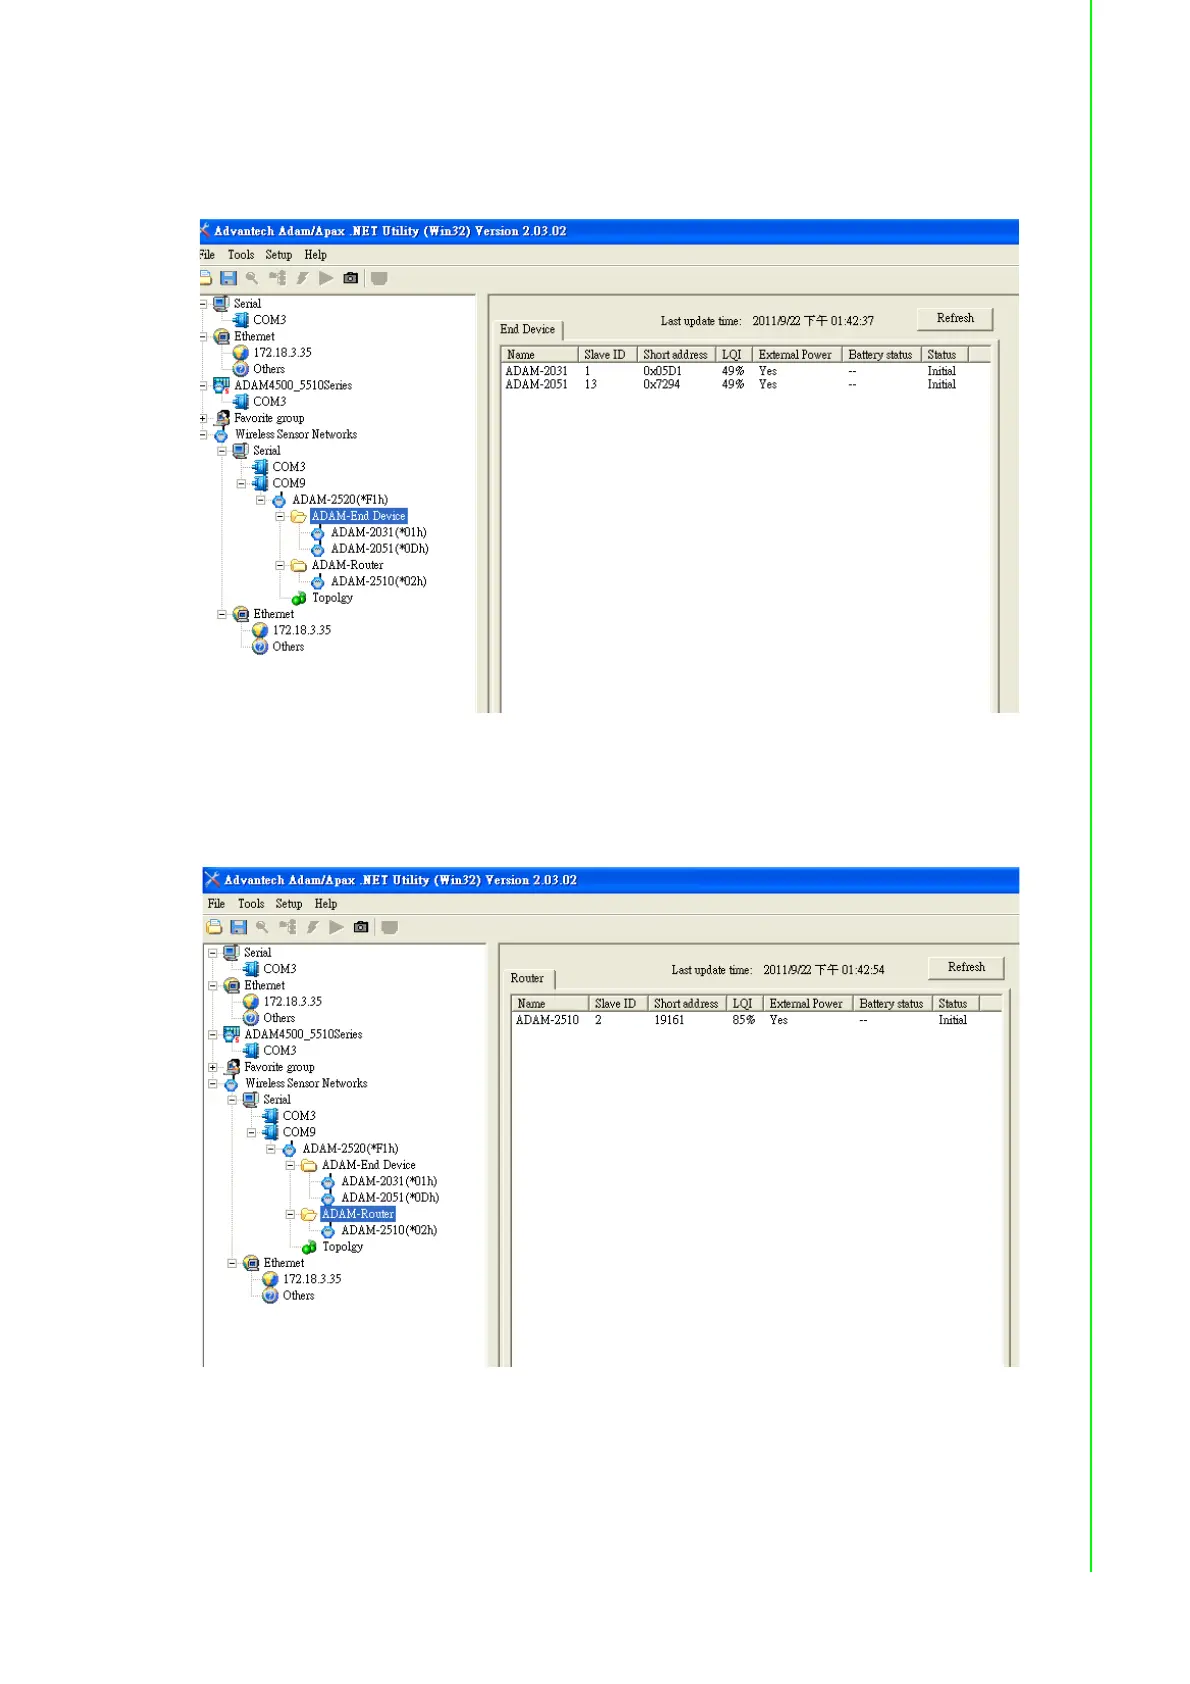Click the Topolgy green icon in Router window
The height and width of the screenshot is (1684, 1190).
(309, 1247)
